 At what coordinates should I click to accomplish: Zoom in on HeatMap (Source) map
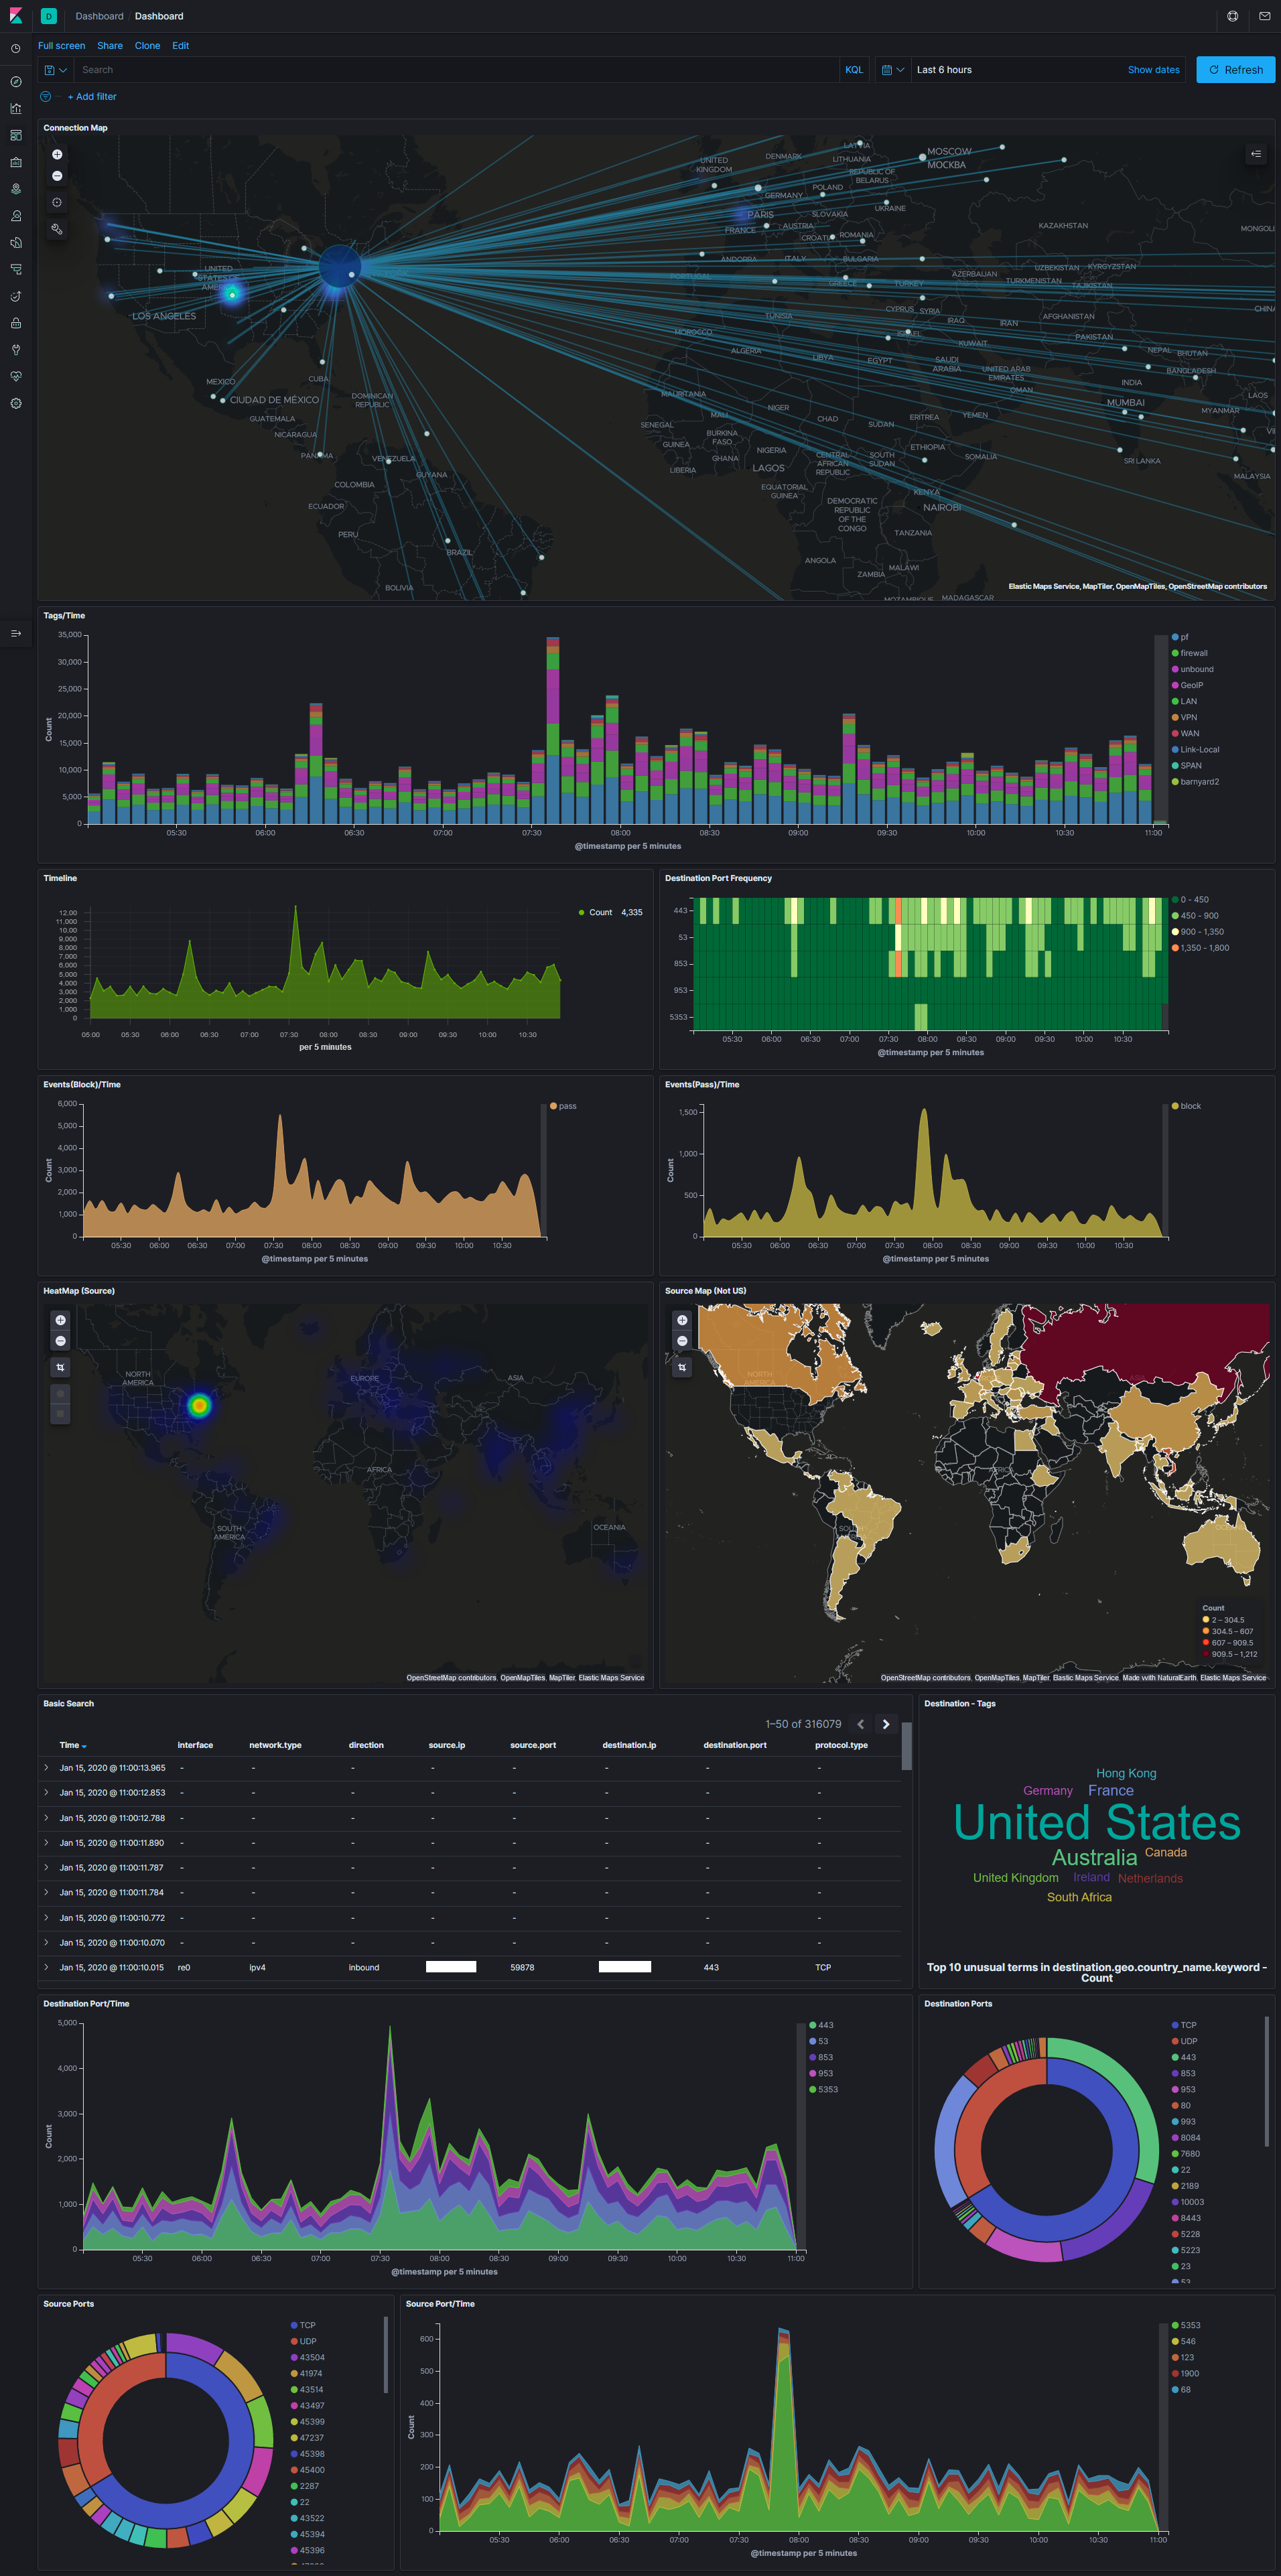point(60,1320)
